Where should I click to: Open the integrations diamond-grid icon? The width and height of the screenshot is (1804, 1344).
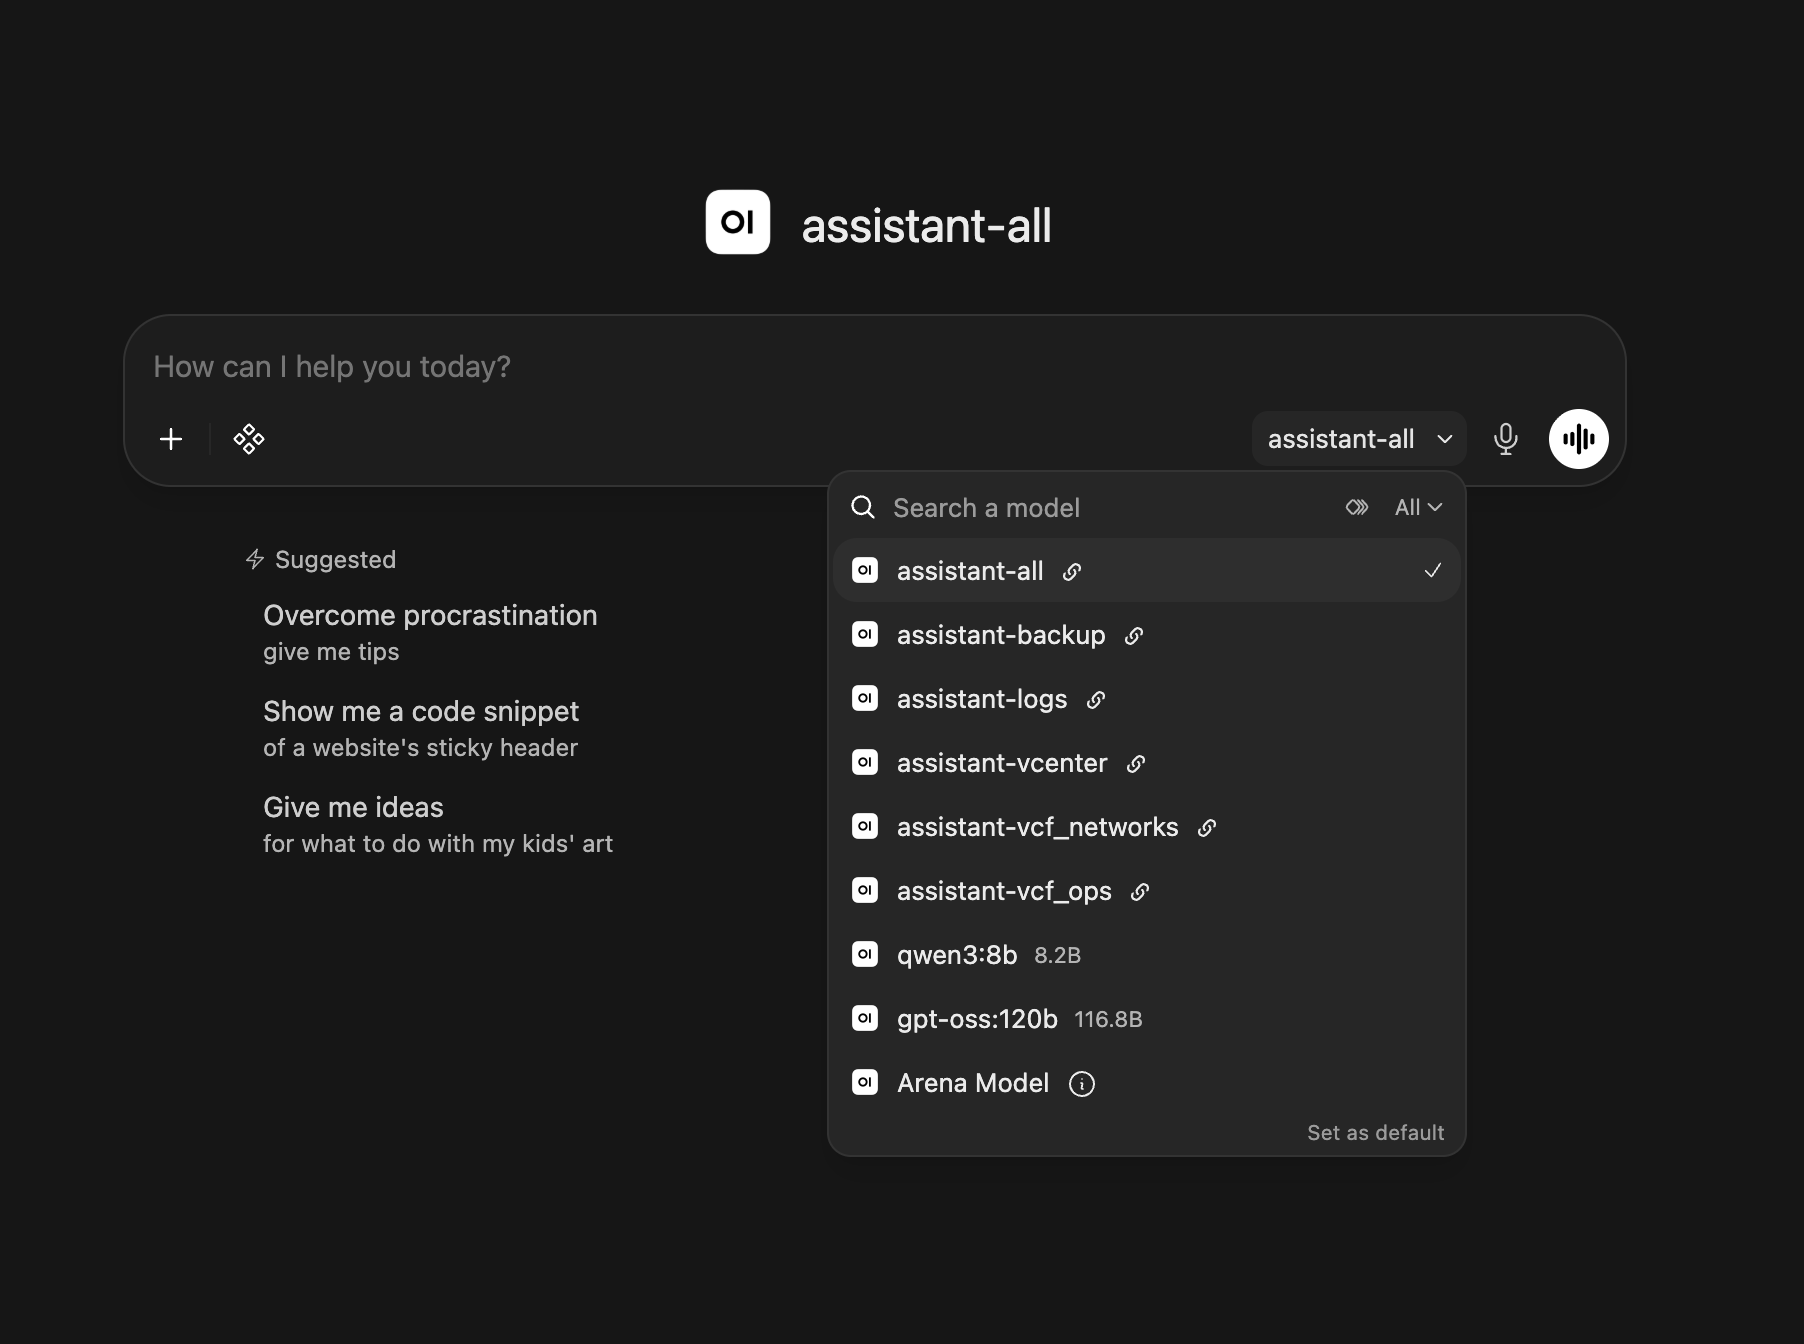[249, 439]
